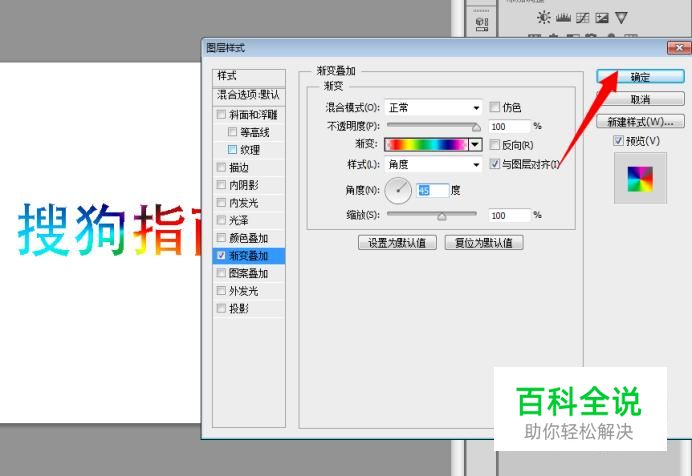Check the 反向 reverse option

pos(495,144)
